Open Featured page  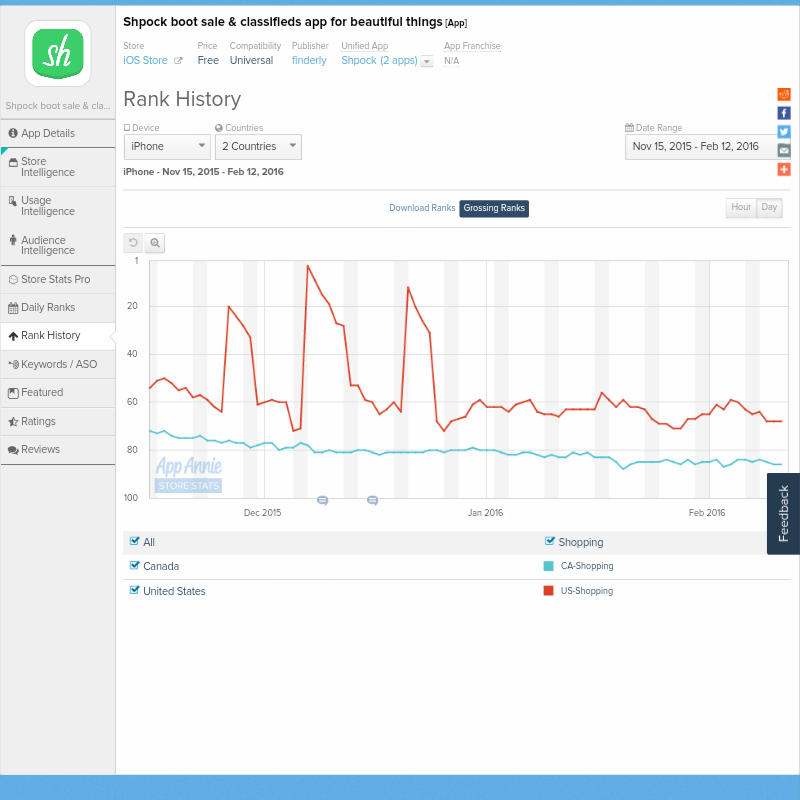(58, 393)
